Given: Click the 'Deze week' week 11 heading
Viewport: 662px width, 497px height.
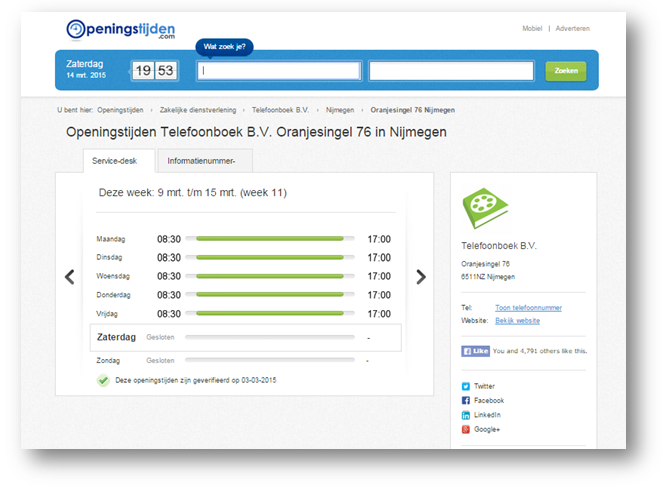Looking at the screenshot, I should (x=193, y=193).
